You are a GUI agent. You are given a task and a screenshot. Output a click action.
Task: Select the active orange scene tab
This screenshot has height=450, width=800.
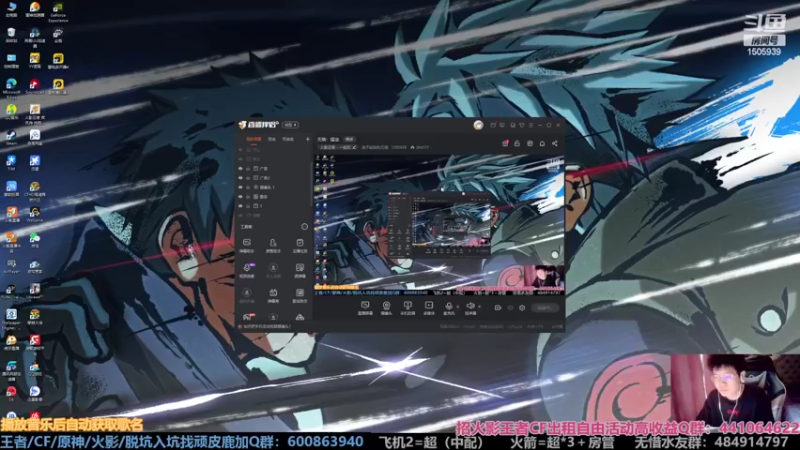tap(254, 139)
